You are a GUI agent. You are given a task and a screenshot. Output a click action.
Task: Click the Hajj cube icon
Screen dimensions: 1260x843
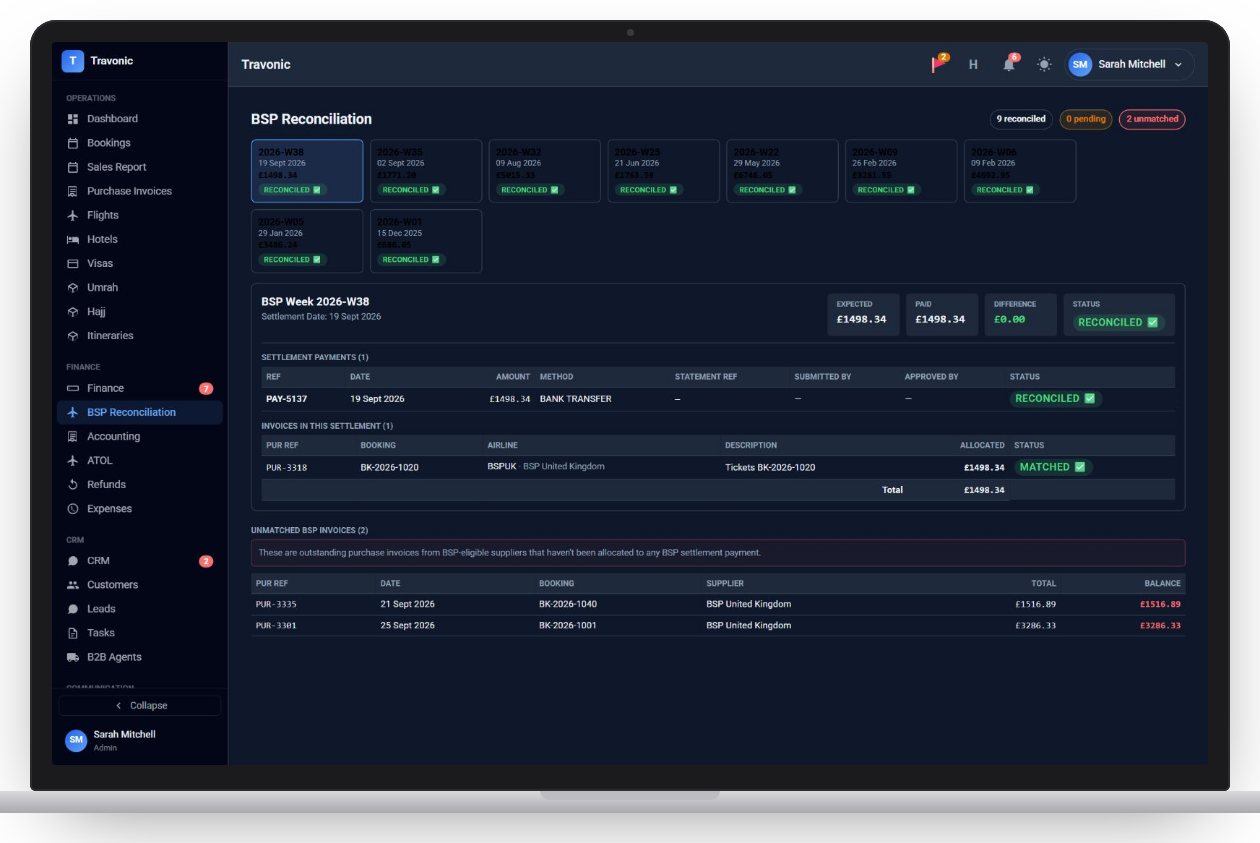point(72,311)
